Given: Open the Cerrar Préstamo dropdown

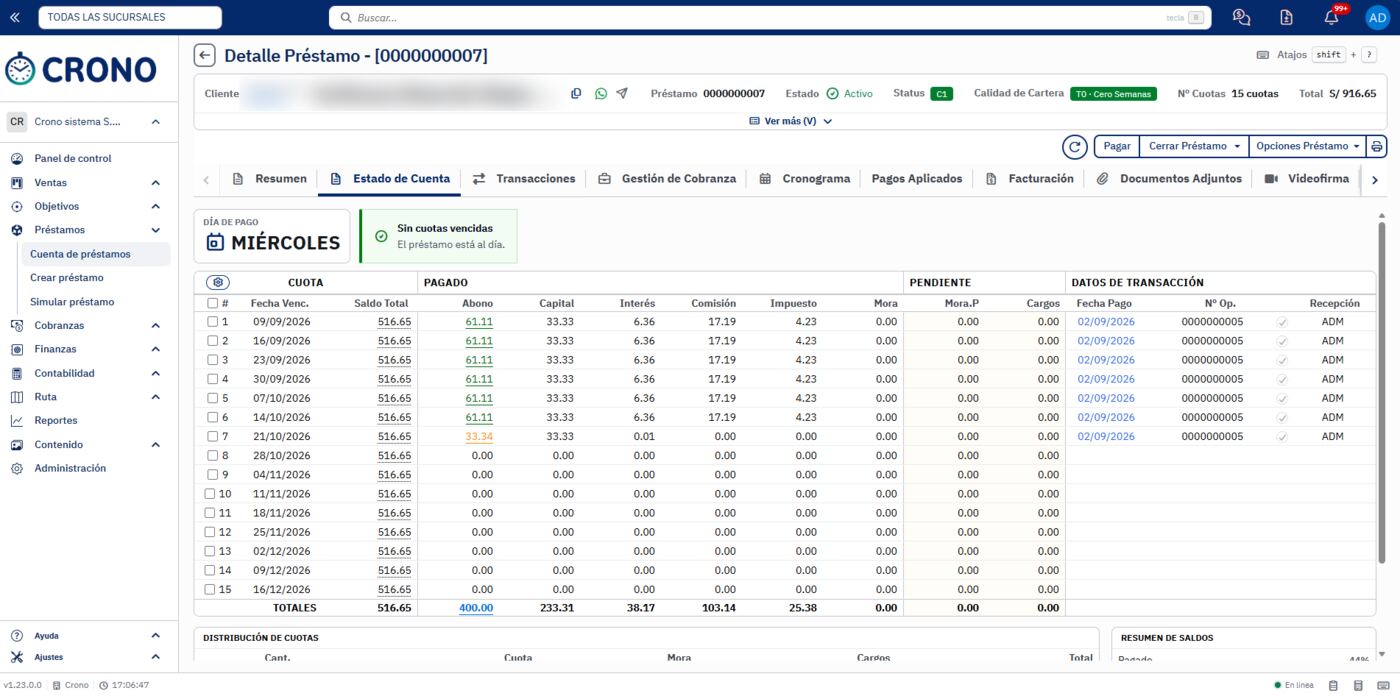Looking at the screenshot, I should click(1194, 147).
